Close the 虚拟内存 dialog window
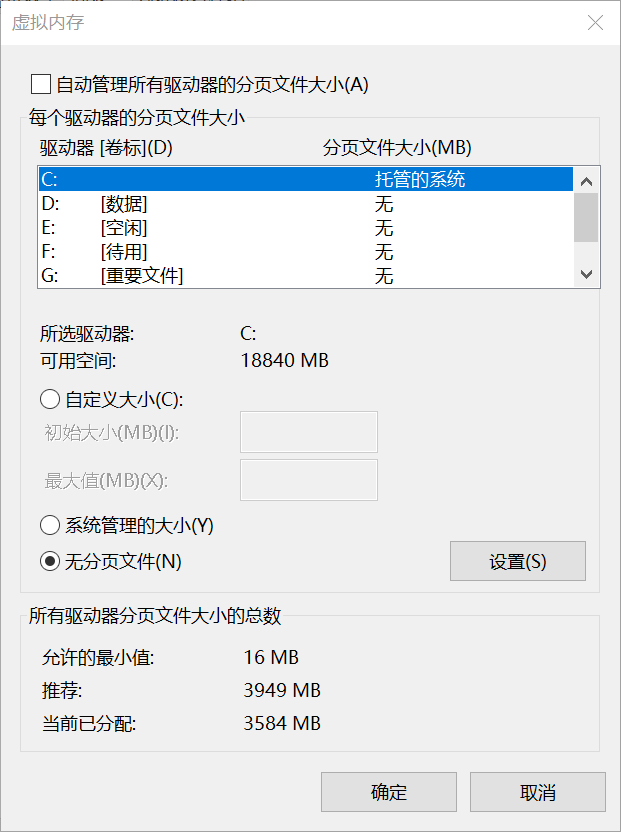Image resolution: width=621 pixels, height=832 pixels. tap(595, 23)
